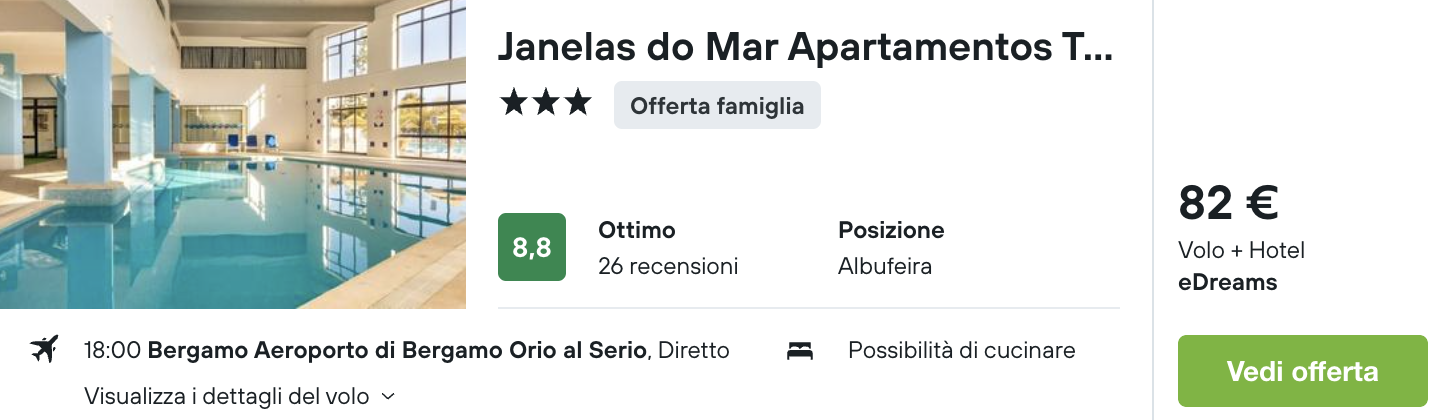Open the 26 recensioni reviews link

click(x=668, y=266)
